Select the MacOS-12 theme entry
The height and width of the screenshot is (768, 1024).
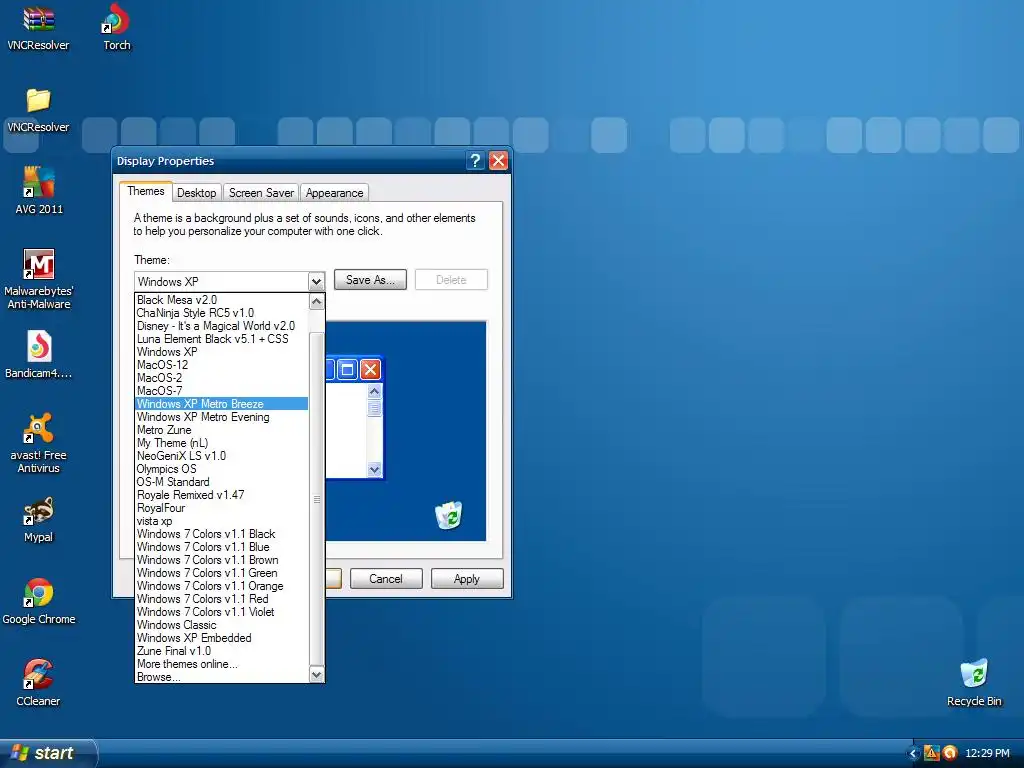[x=221, y=365]
